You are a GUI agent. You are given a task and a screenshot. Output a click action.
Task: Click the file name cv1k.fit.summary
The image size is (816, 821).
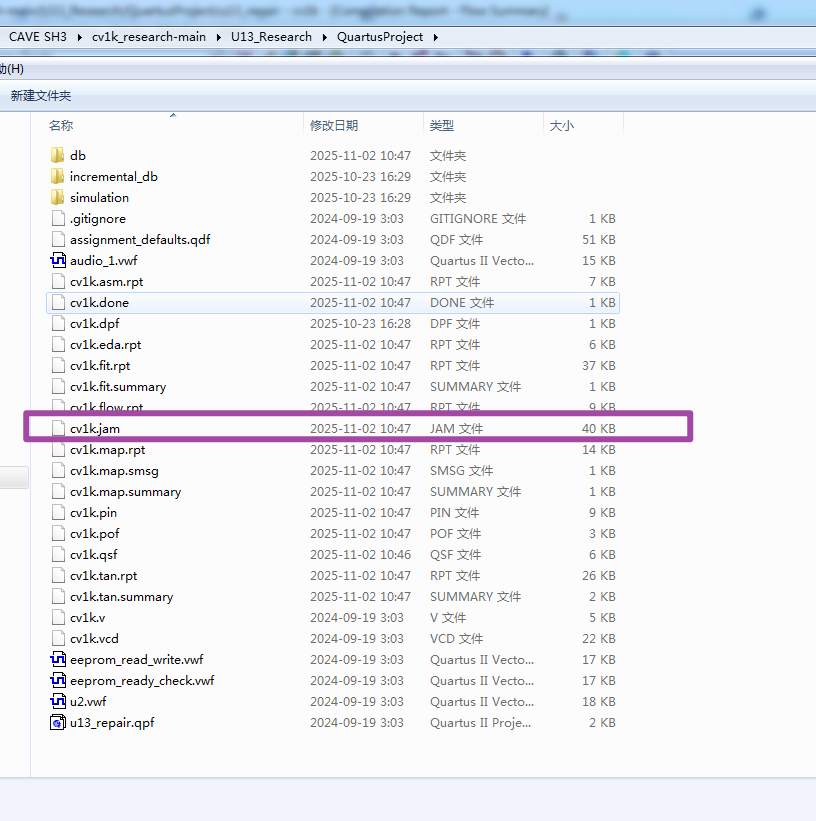coord(118,387)
